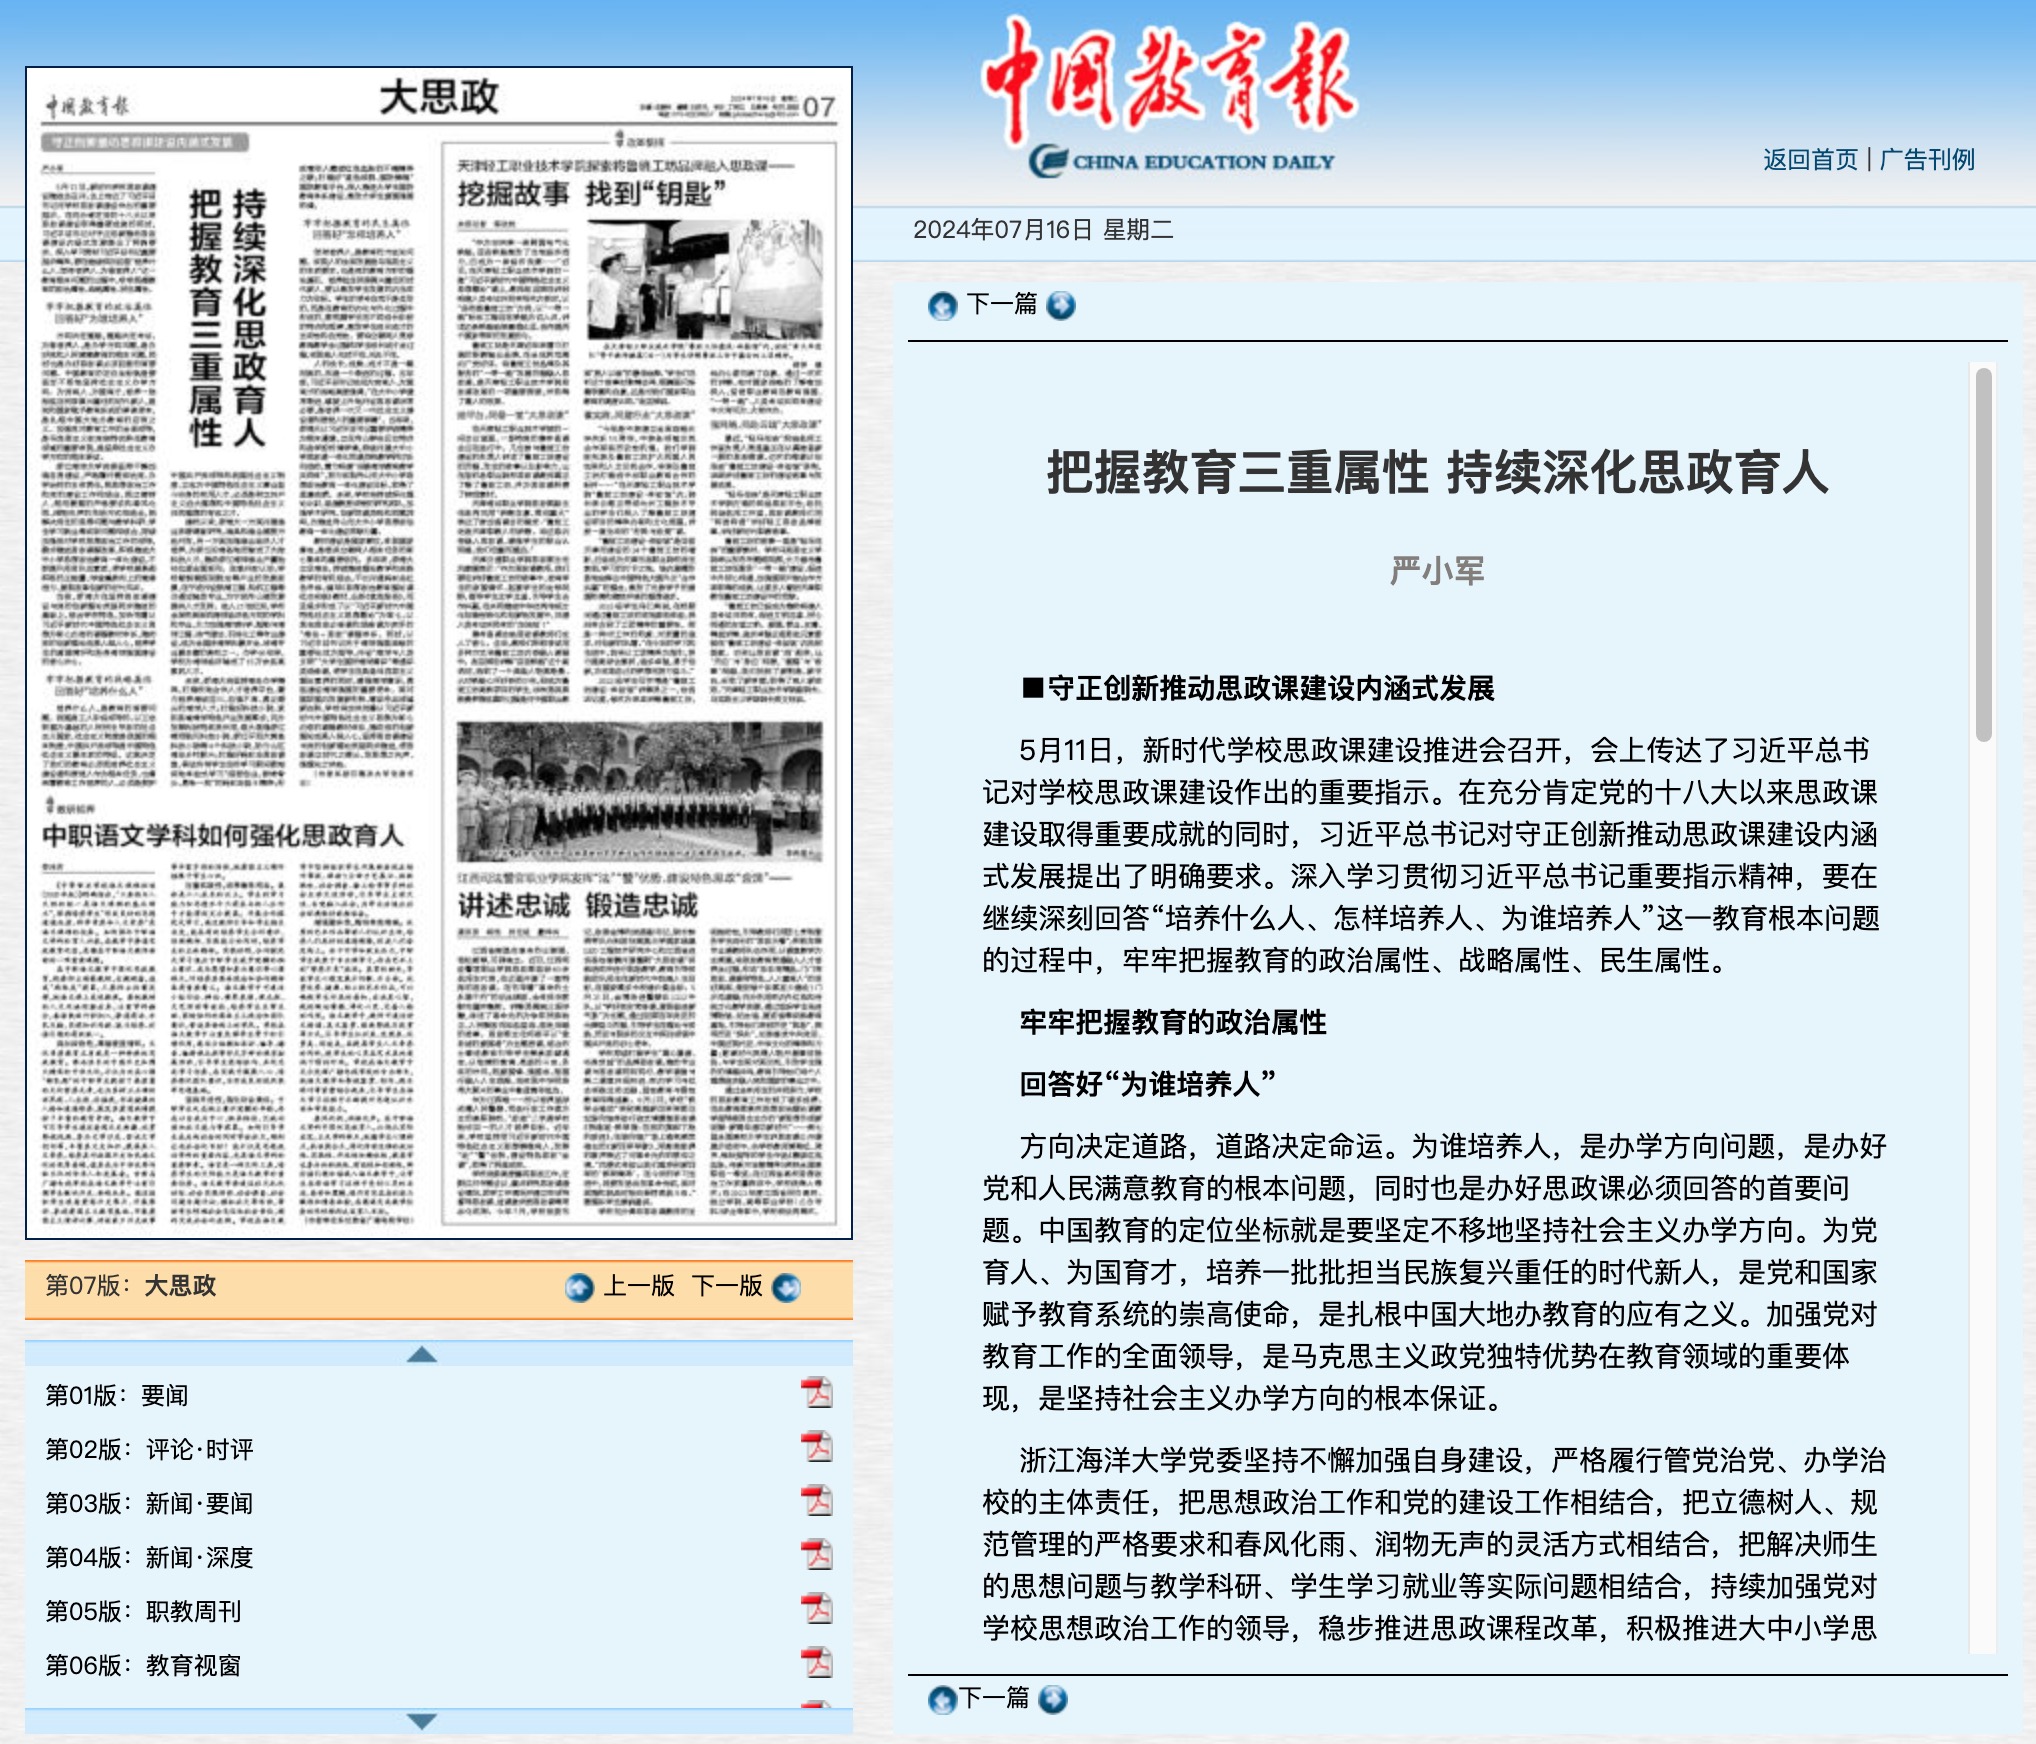Screen dimensions: 2036x1744
Task: Click bottom 下一篇 link
Action: tap(994, 1698)
